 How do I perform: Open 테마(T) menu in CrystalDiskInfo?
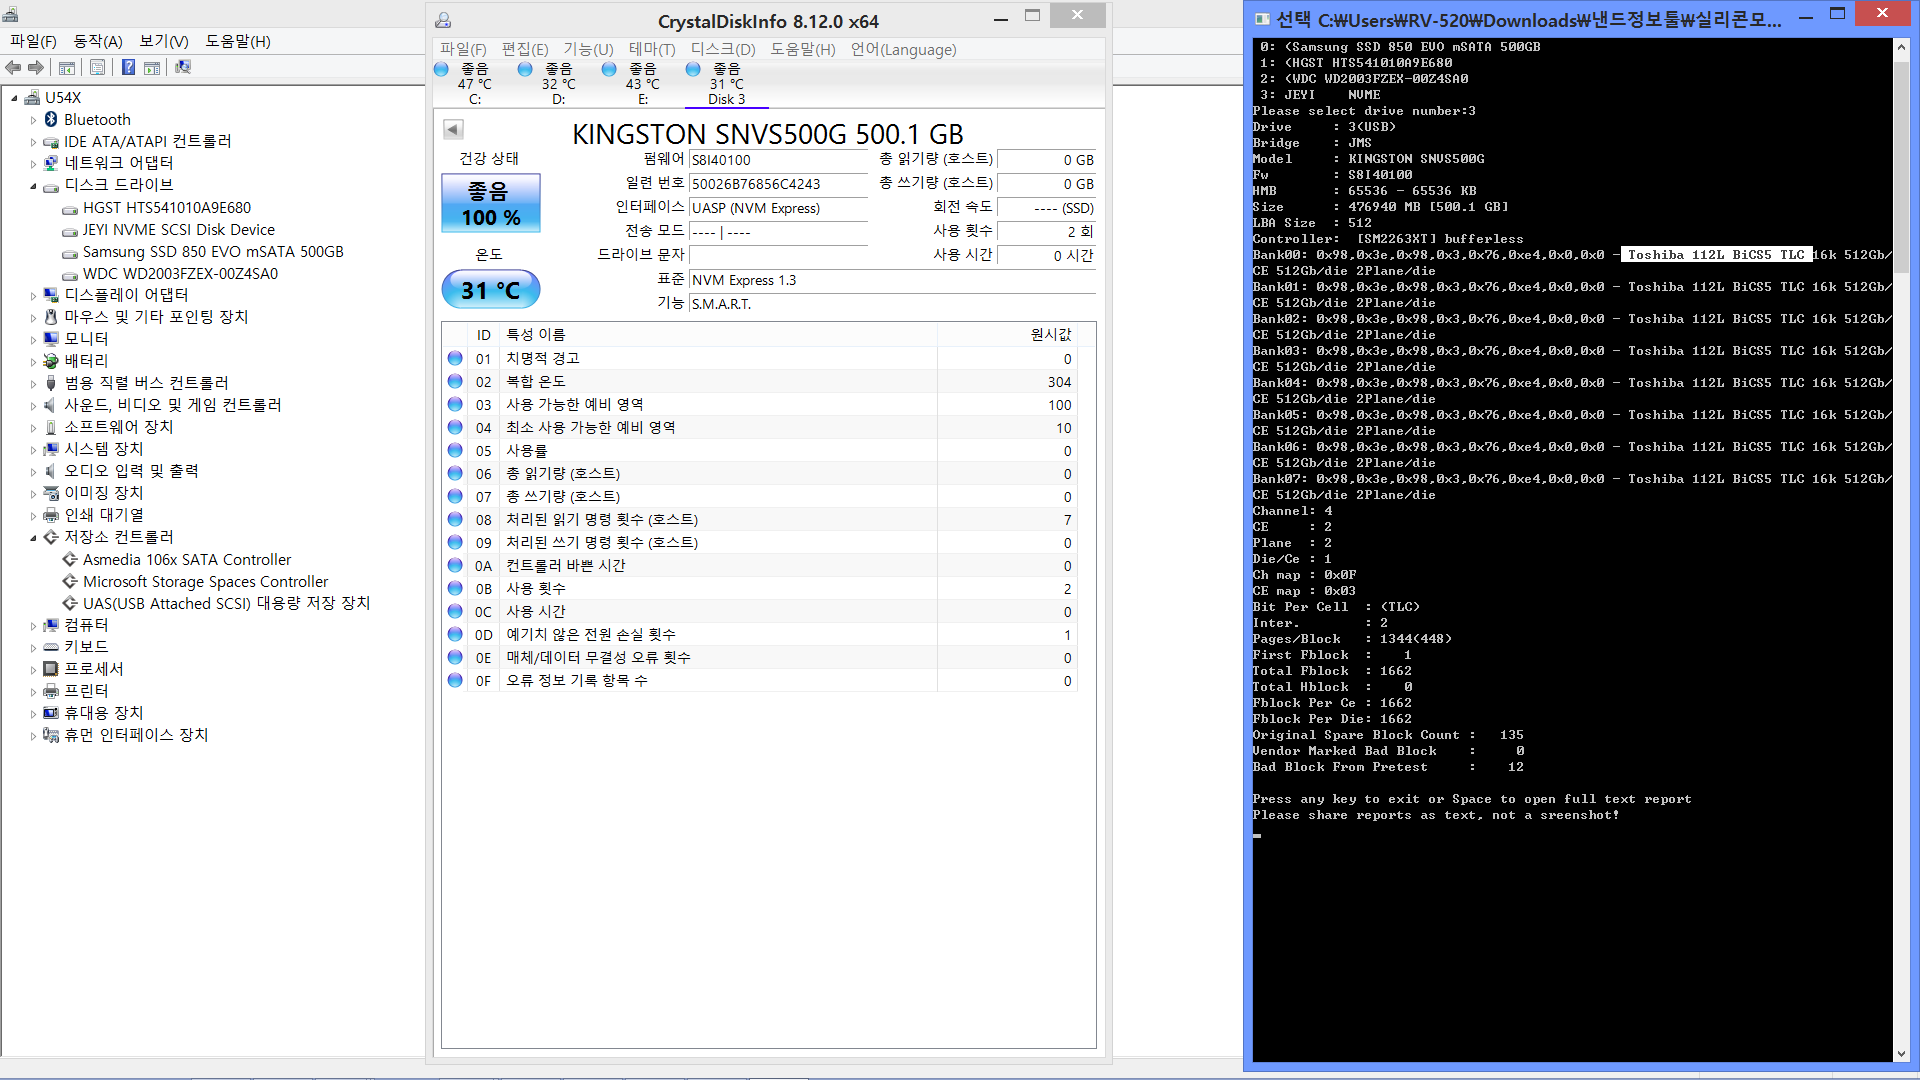coord(652,50)
